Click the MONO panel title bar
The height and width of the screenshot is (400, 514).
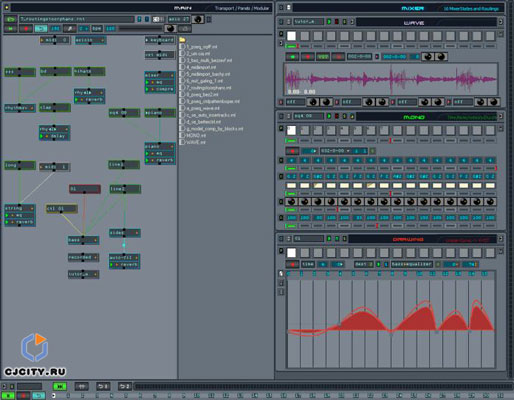(x=426, y=117)
